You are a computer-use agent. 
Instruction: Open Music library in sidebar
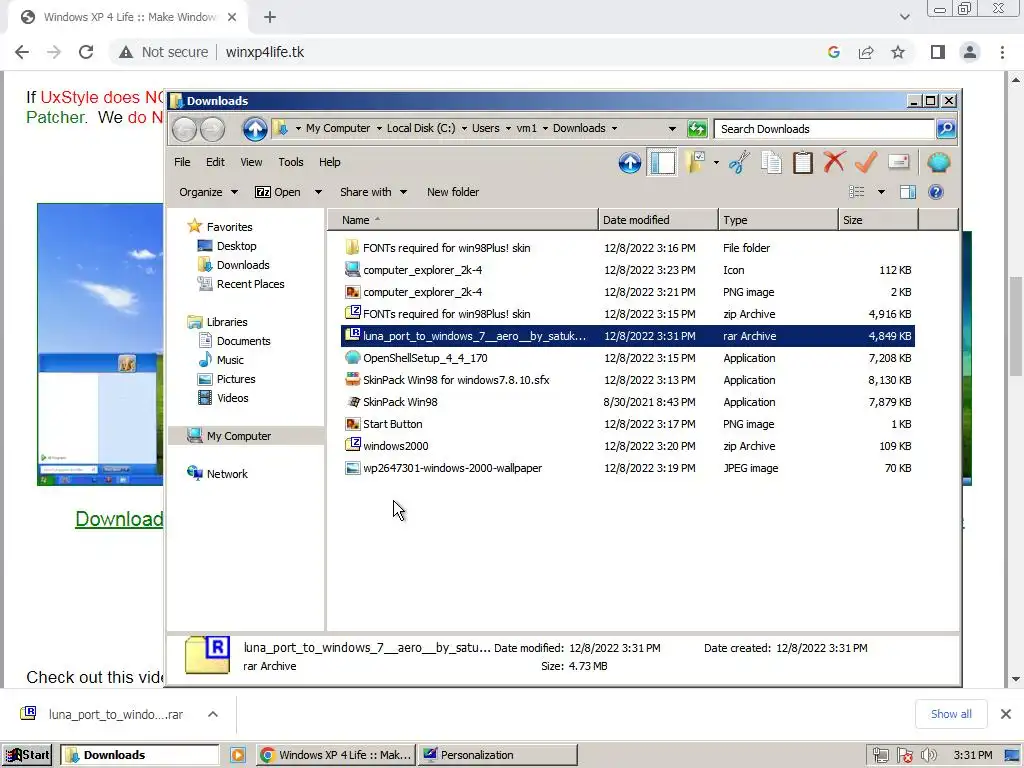pos(221,360)
